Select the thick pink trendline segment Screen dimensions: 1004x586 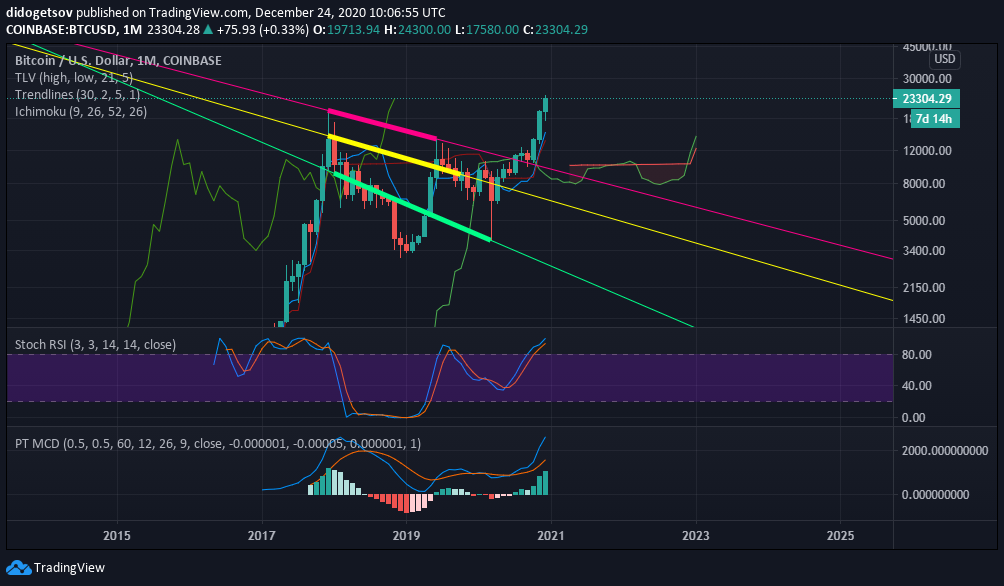[382, 124]
